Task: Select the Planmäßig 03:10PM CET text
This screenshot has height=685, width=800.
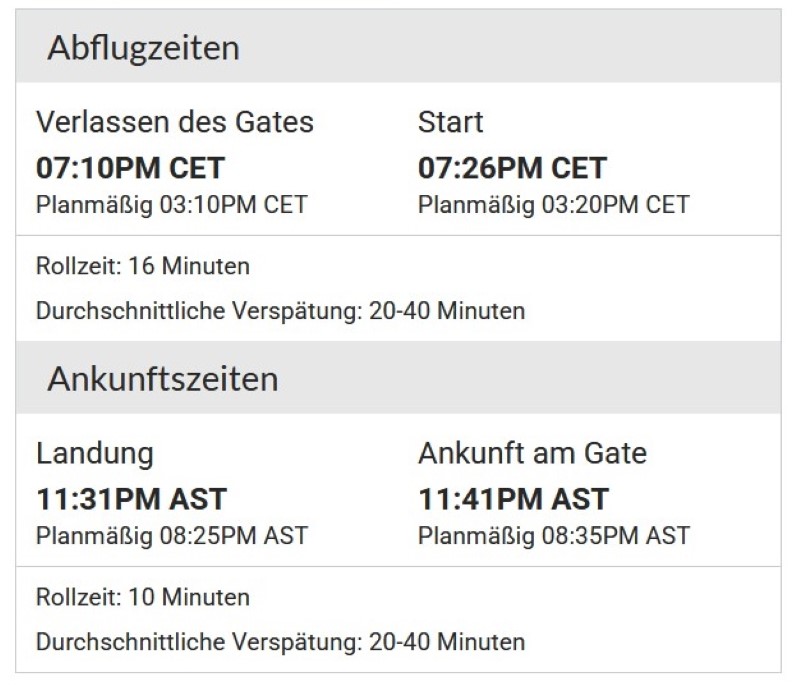Action: [x=171, y=205]
